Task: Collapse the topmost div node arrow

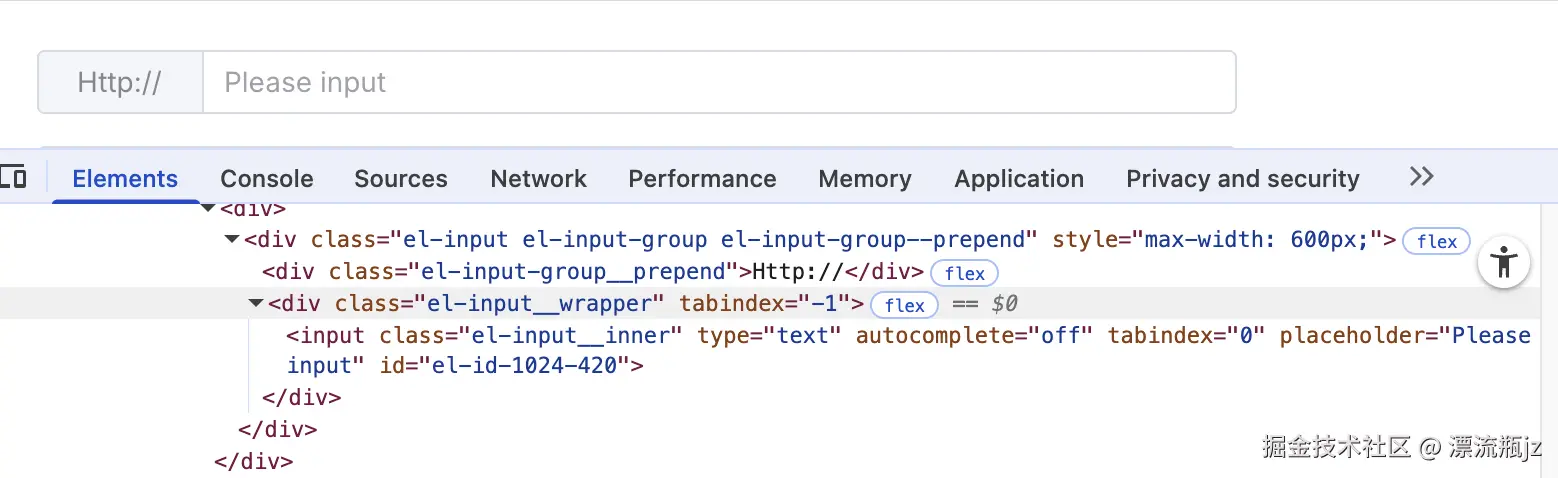Action: click(208, 208)
